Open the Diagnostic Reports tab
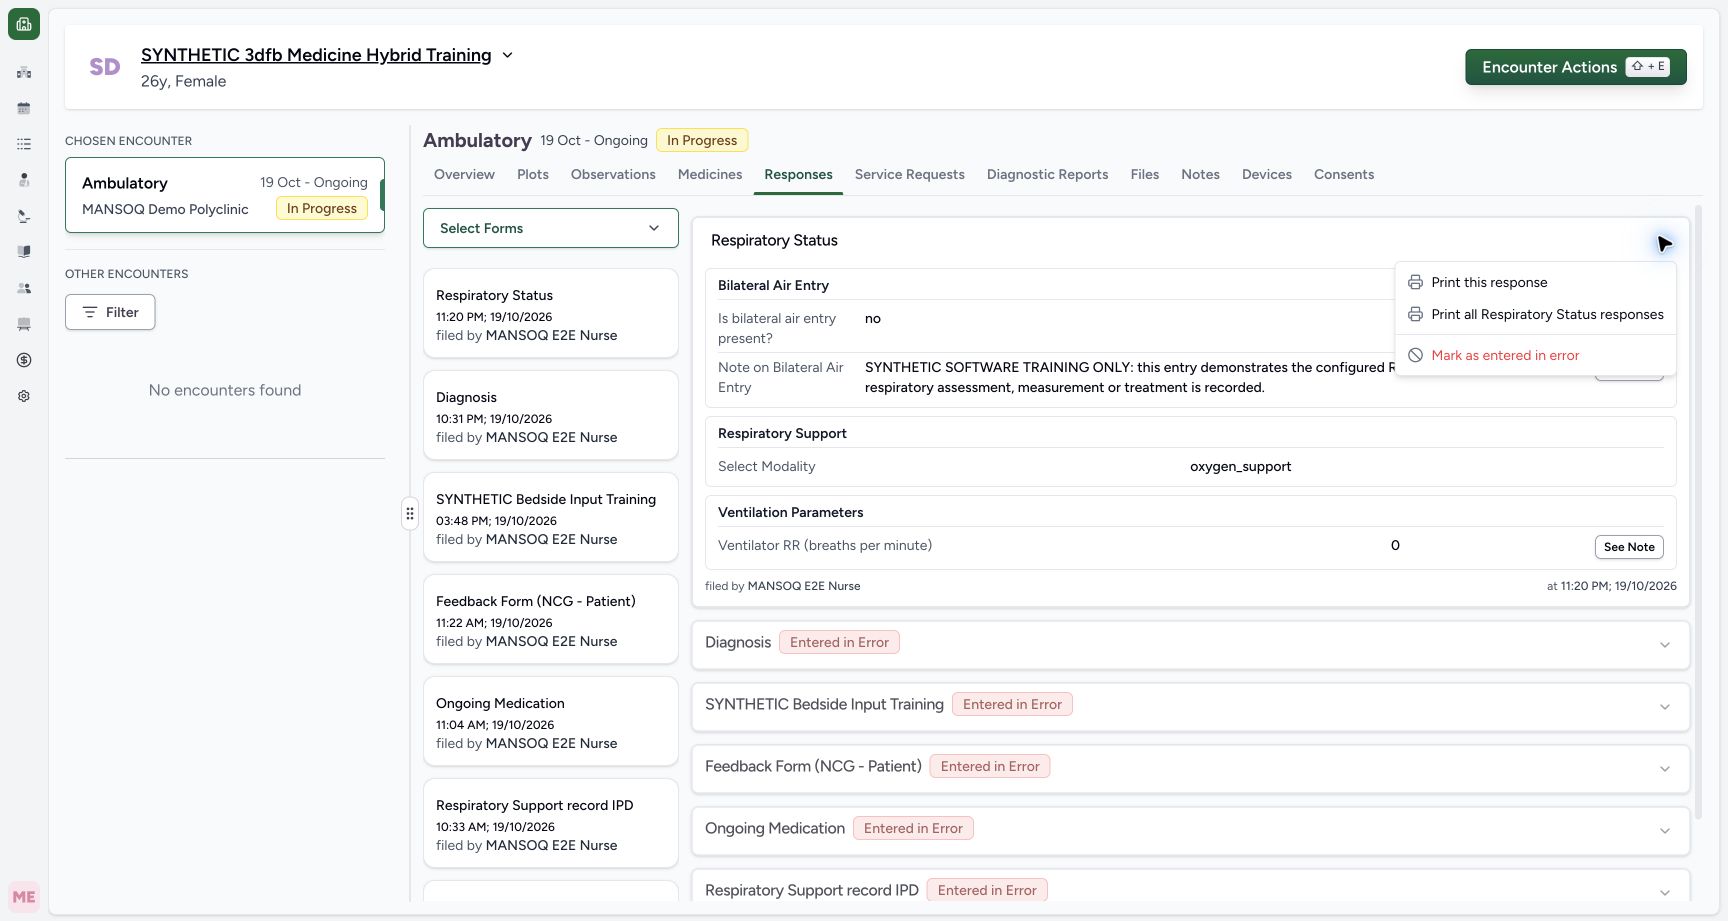Image resolution: width=1728 pixels, height=921 pixels. 1048,174
